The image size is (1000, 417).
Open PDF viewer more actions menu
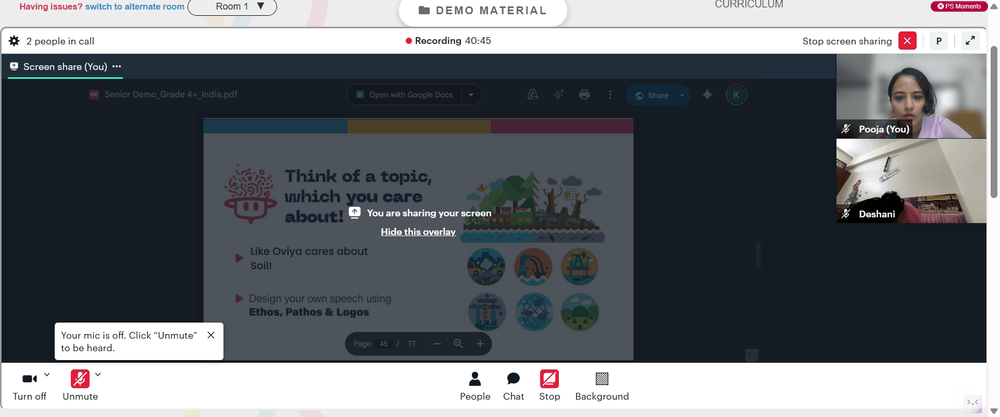610,95
